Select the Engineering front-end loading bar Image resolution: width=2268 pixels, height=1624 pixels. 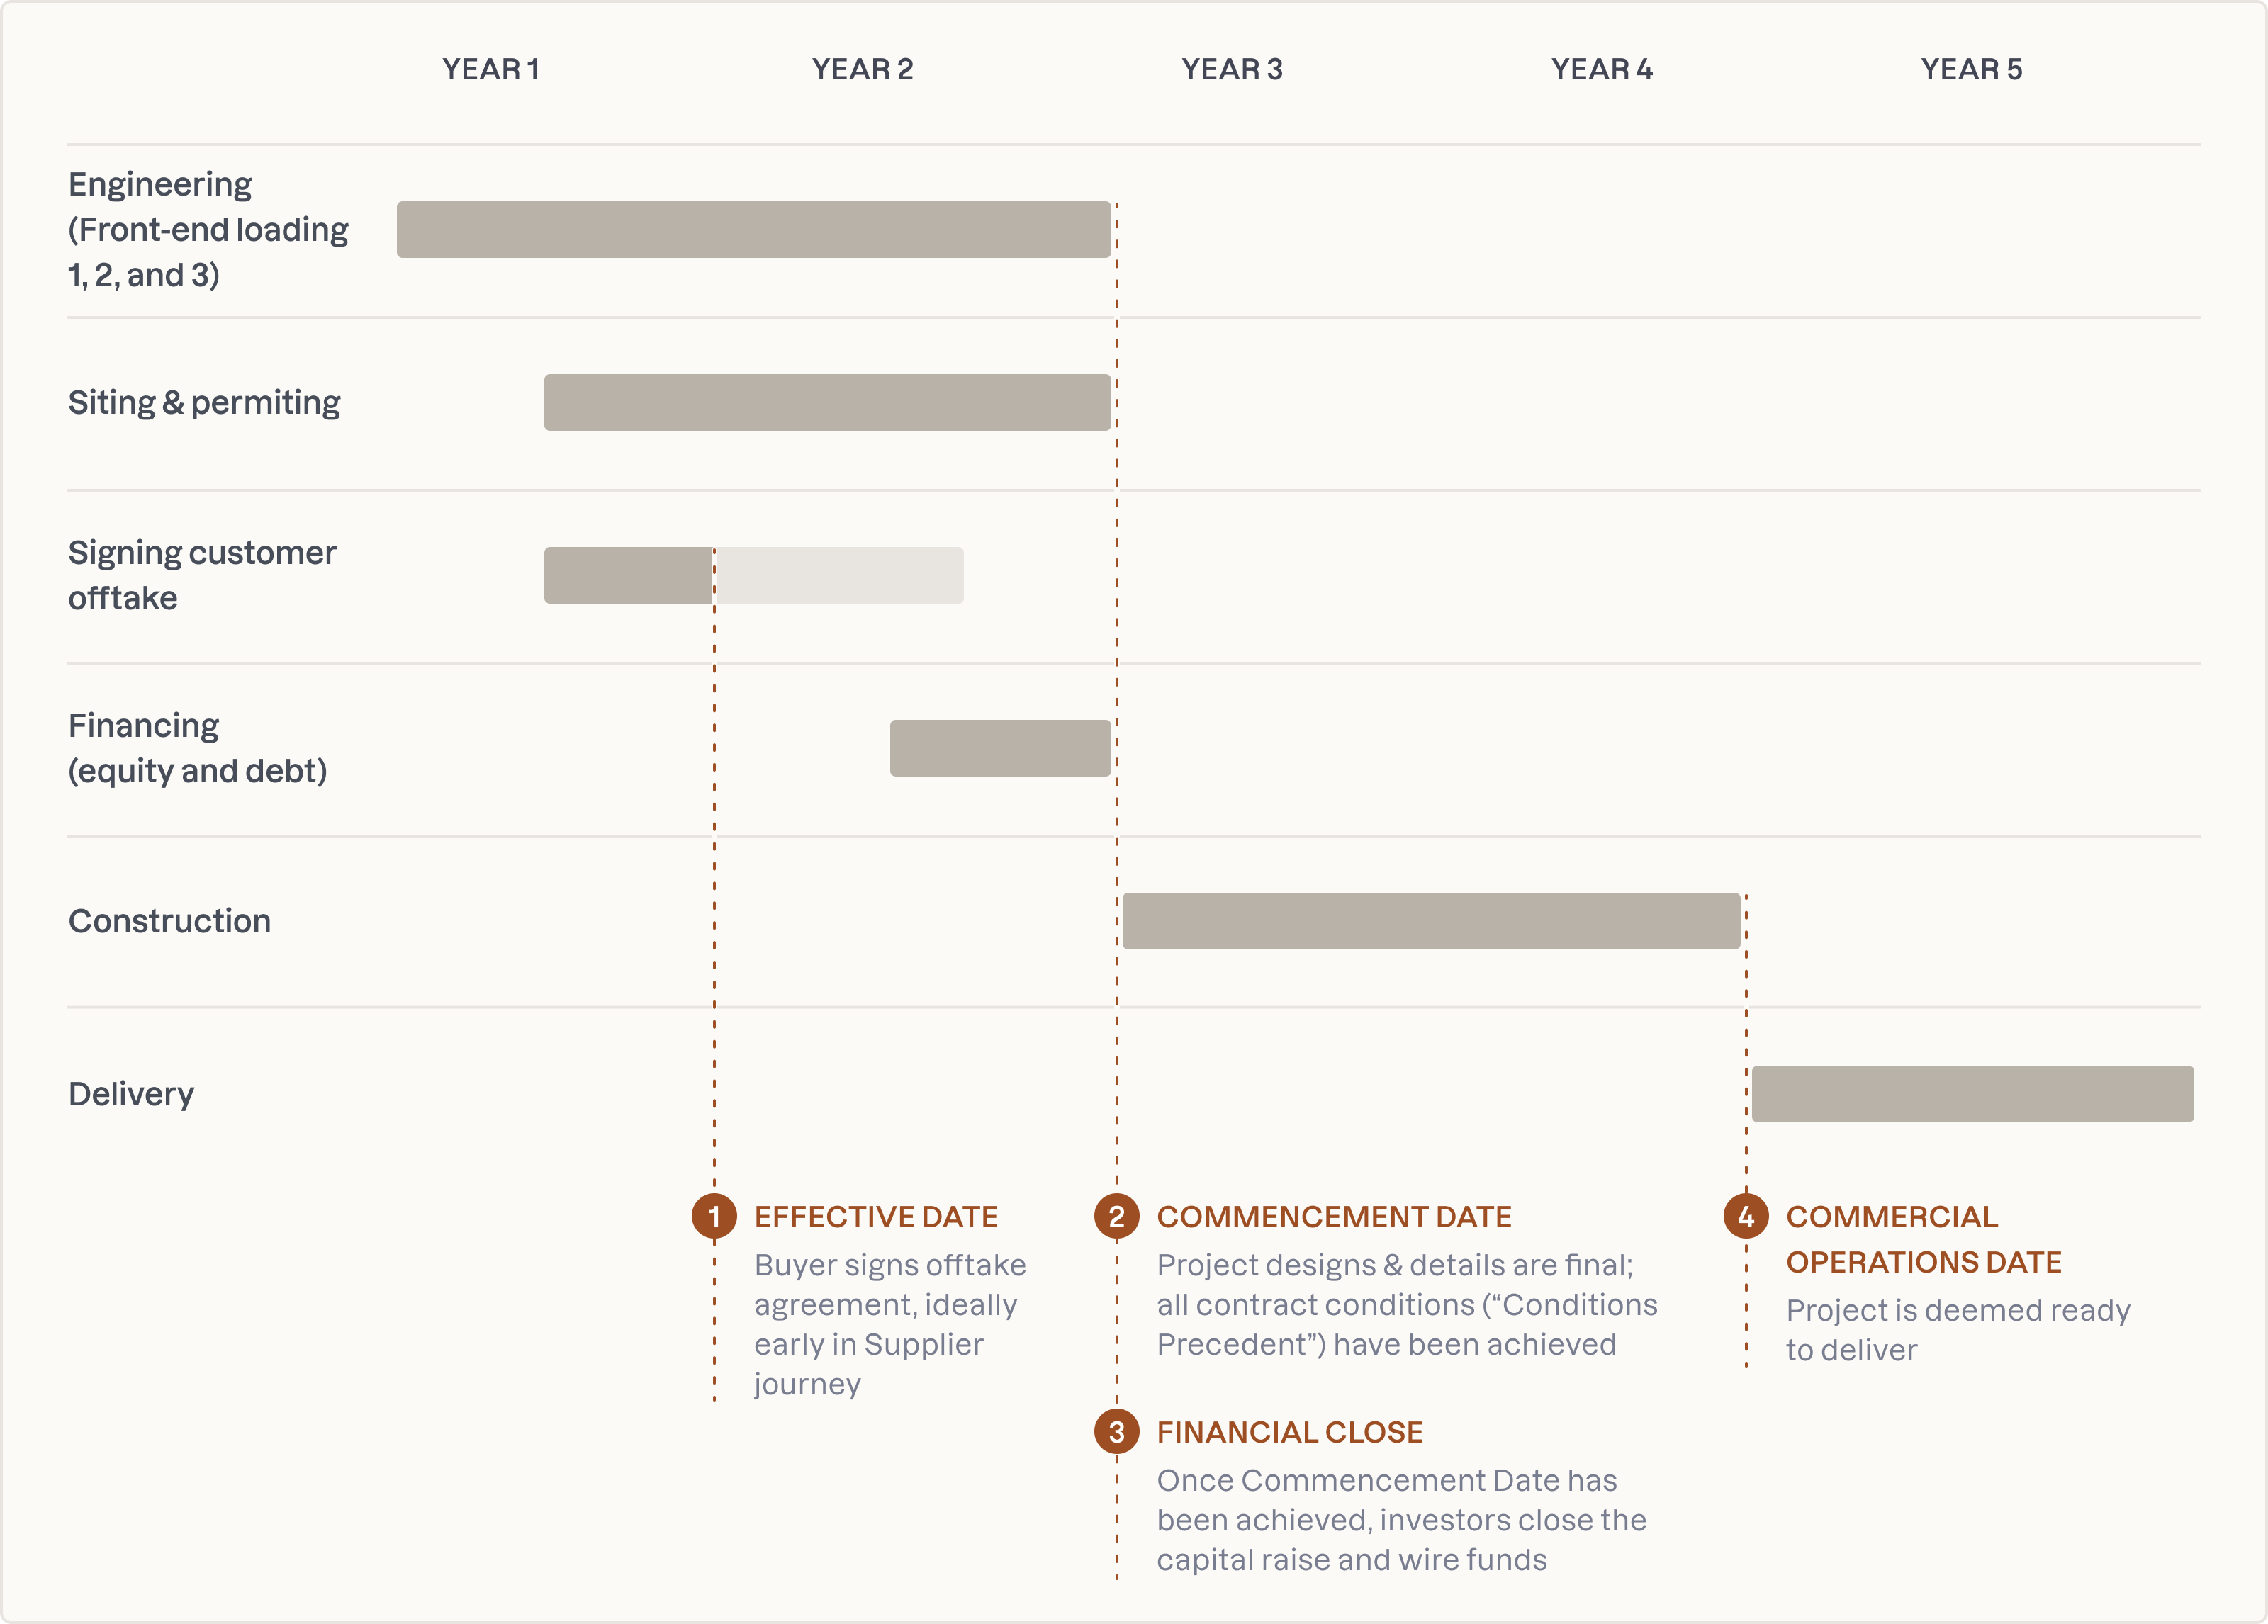click(x=753, y=230)
